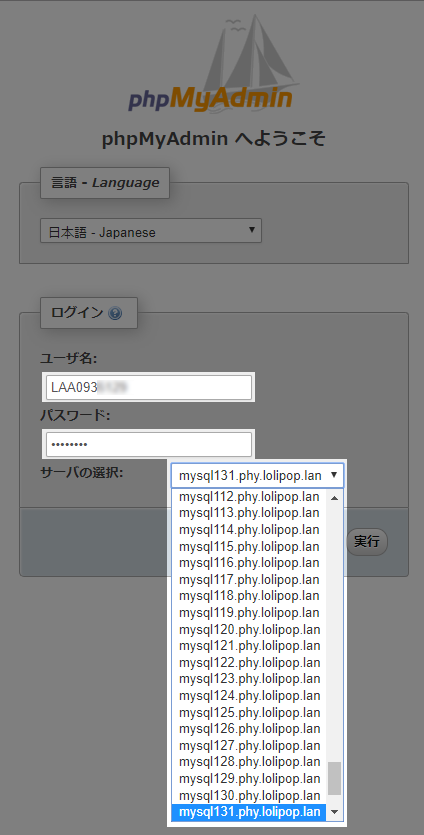Choose mysql127.phy.lolipop.lan server entry
Viewport: 424px width, 835px height.
point(249,745)
